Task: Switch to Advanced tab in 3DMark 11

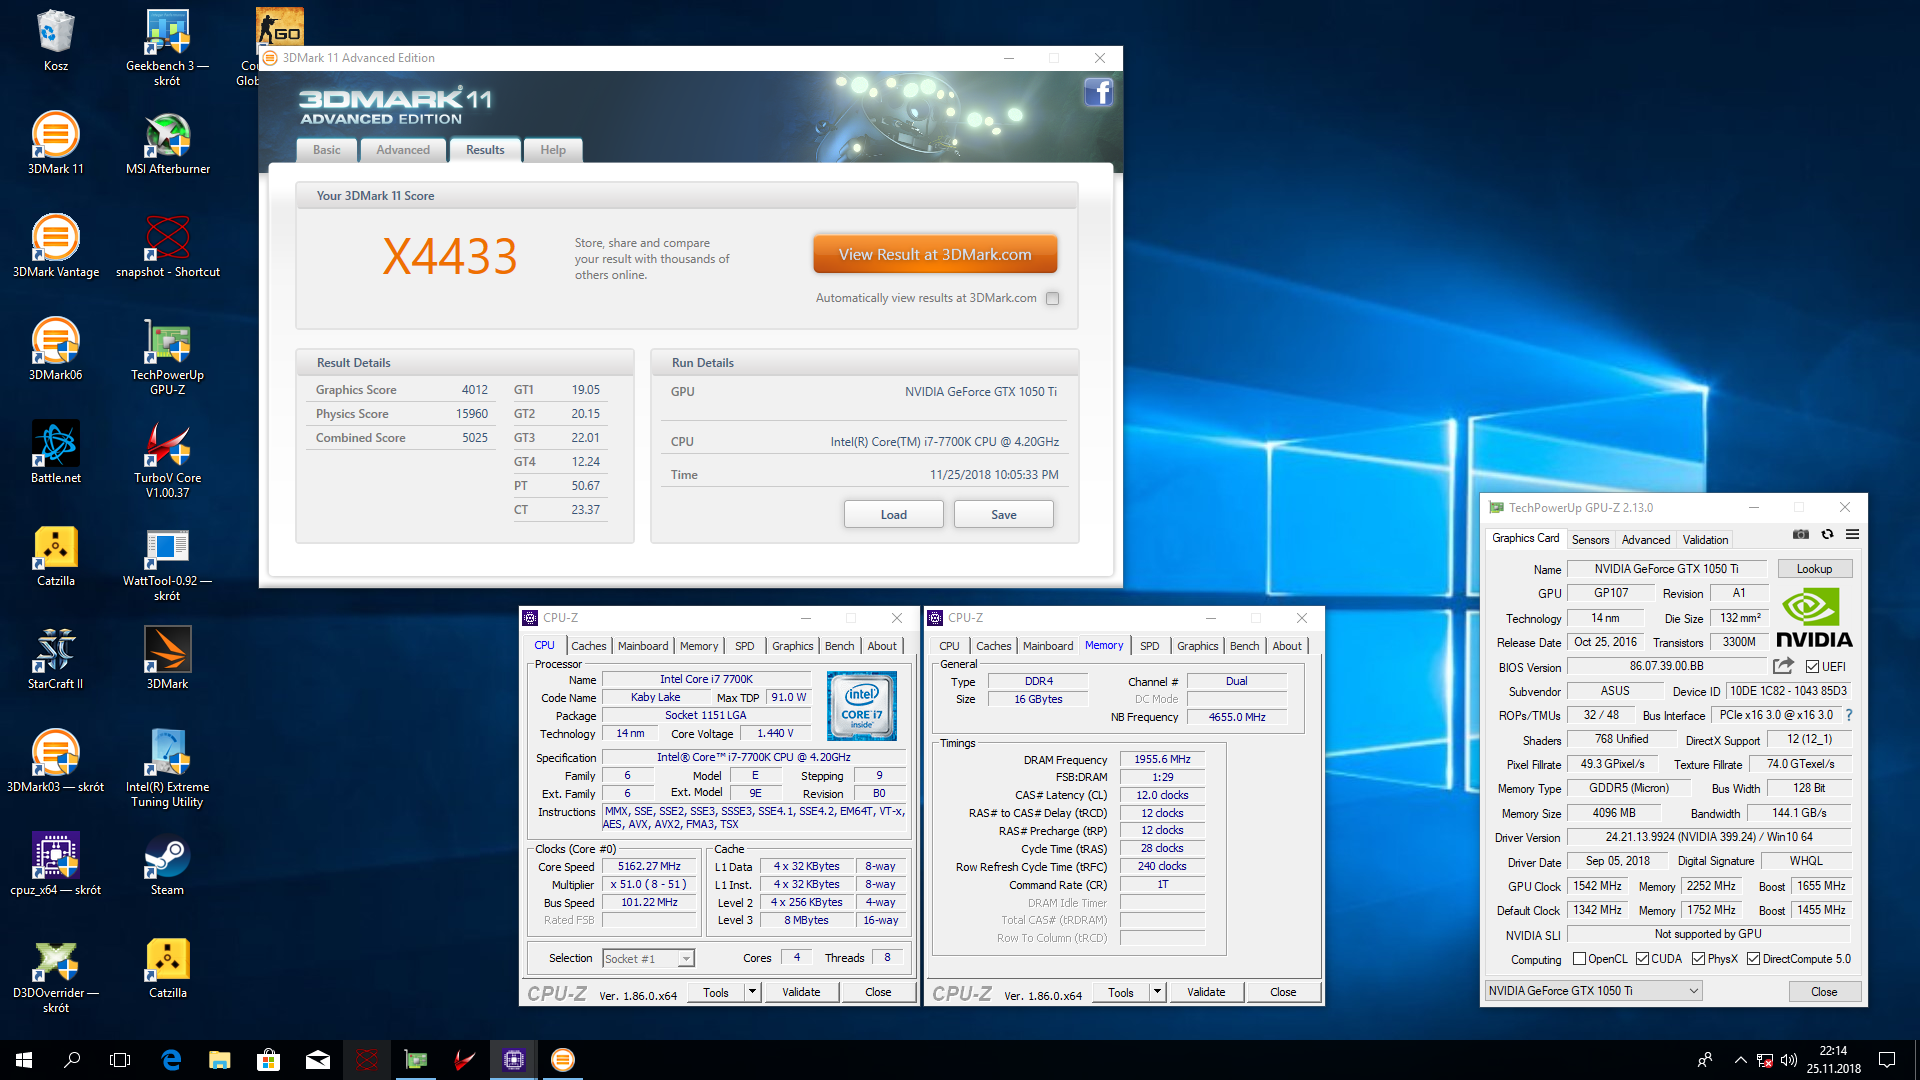Action: click(403, 150)
